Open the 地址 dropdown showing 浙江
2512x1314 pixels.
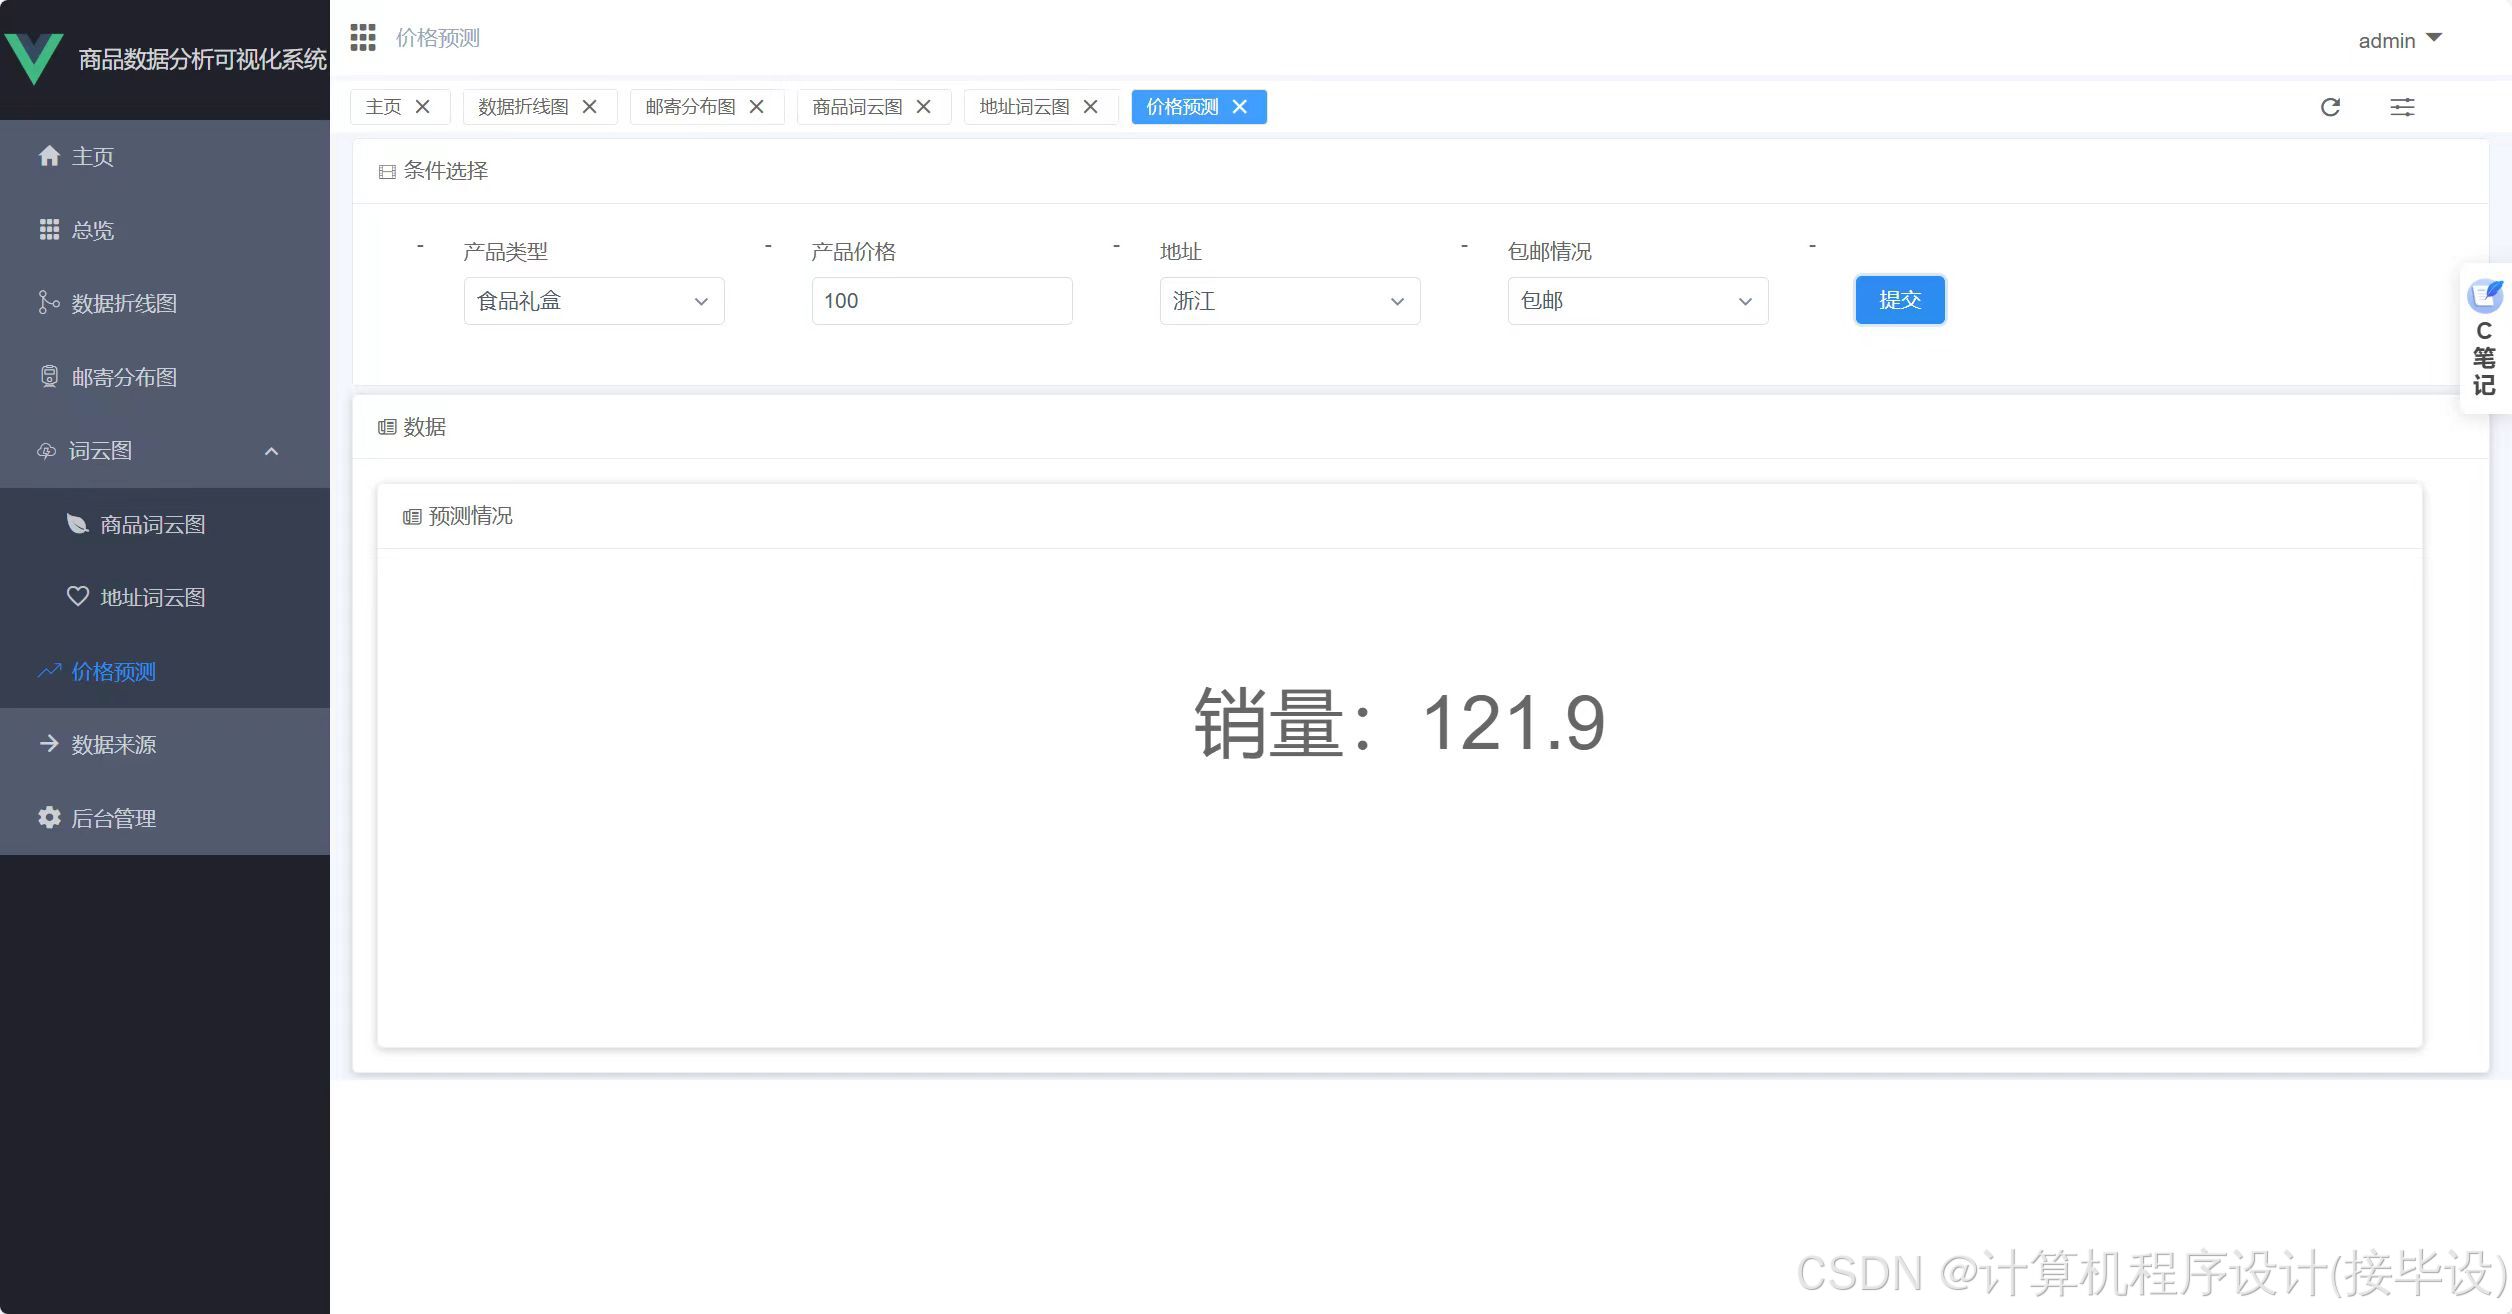coord(1289,301)
